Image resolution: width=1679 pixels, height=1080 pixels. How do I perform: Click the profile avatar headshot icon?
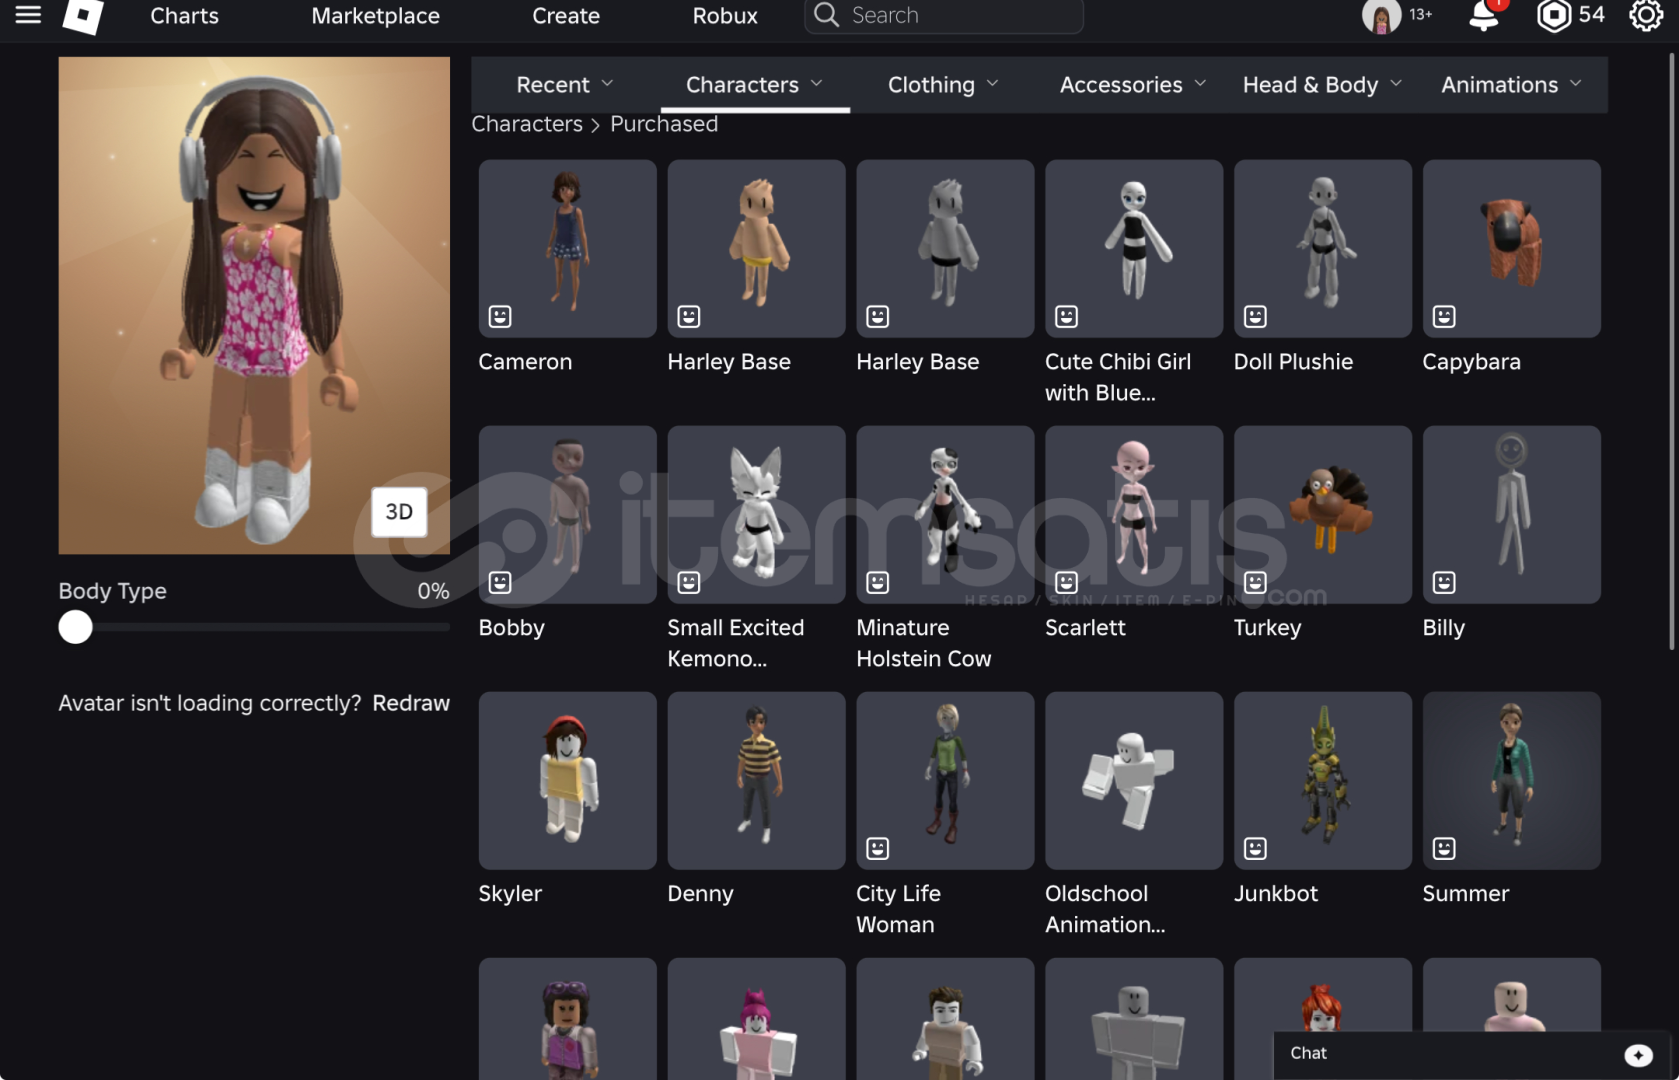(1381, 16)
